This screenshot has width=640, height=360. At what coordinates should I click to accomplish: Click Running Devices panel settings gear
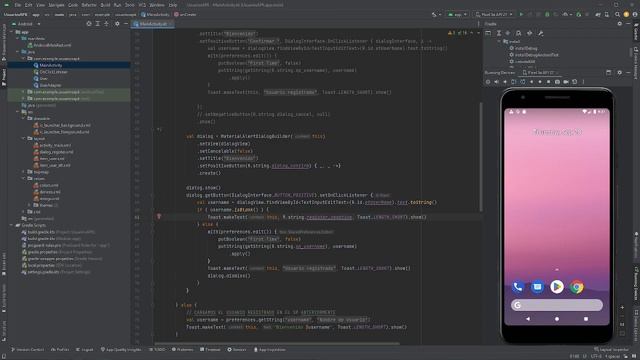pos(620,72)
